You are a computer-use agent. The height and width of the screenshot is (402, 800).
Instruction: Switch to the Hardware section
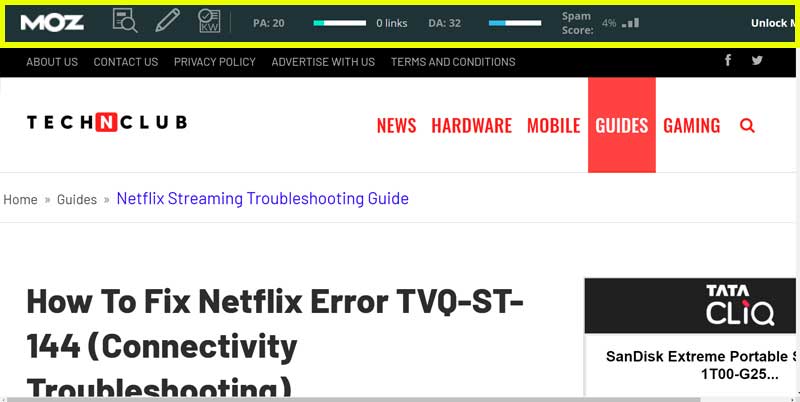[x=471, y=125]
